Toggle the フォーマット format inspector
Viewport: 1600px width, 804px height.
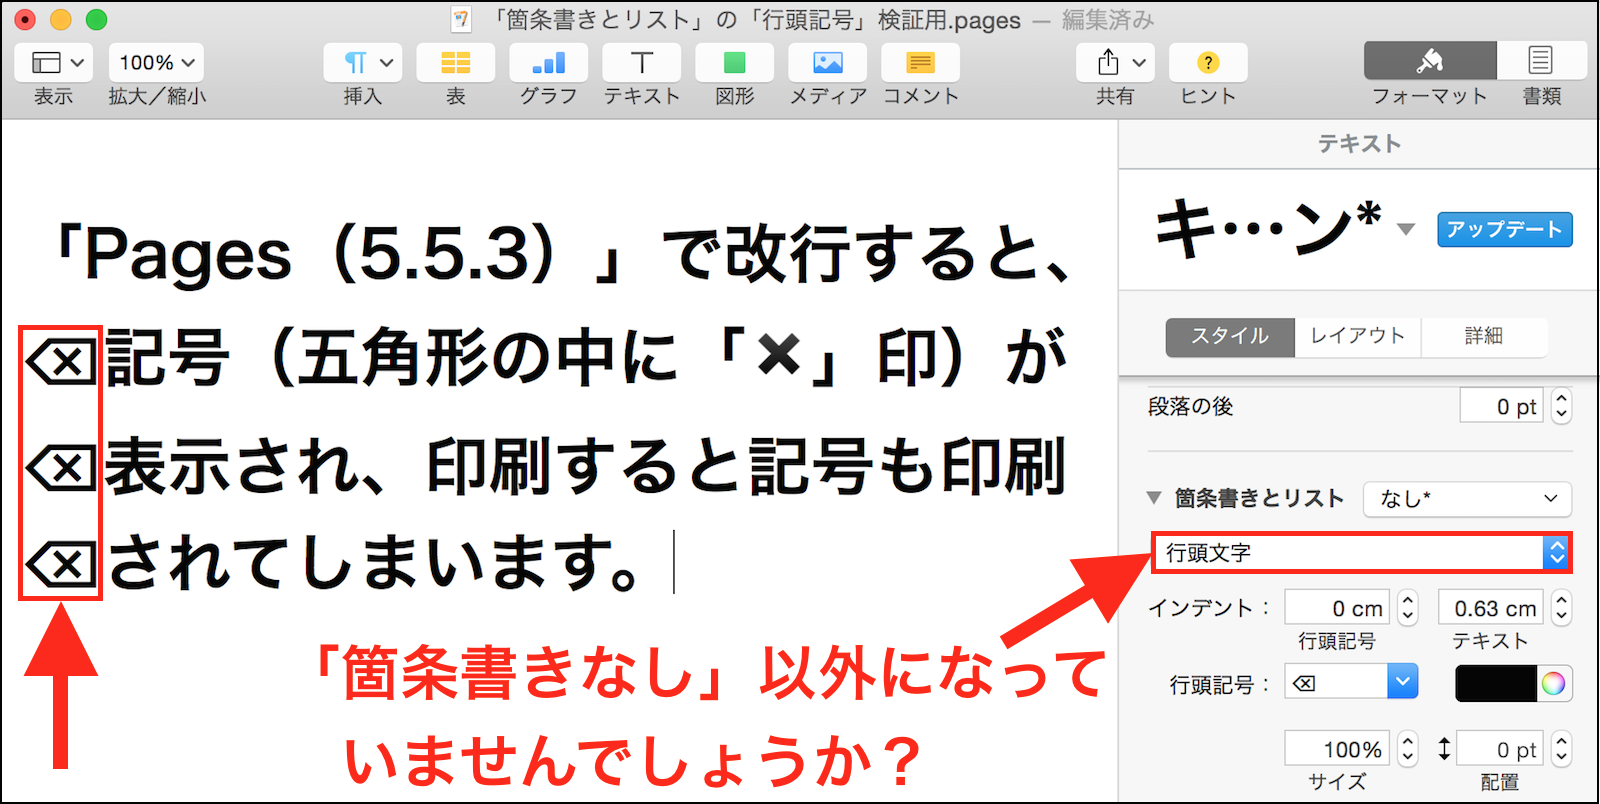click(1430, 61)
